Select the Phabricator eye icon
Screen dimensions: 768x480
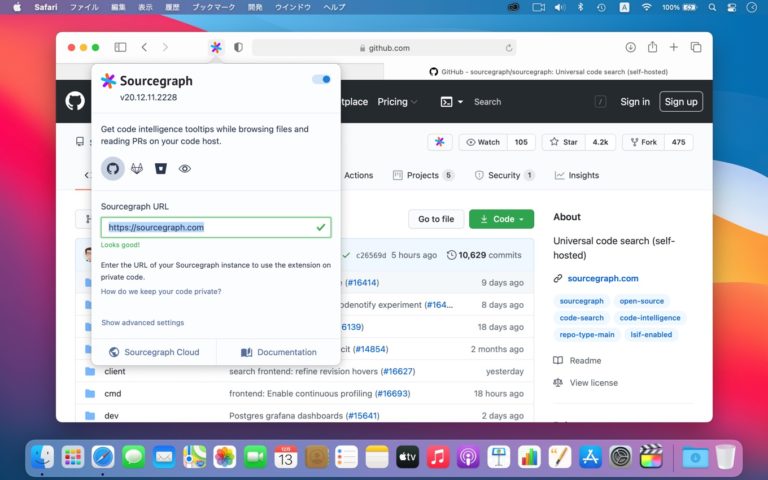pyautogui.click(x=185, y=168)
